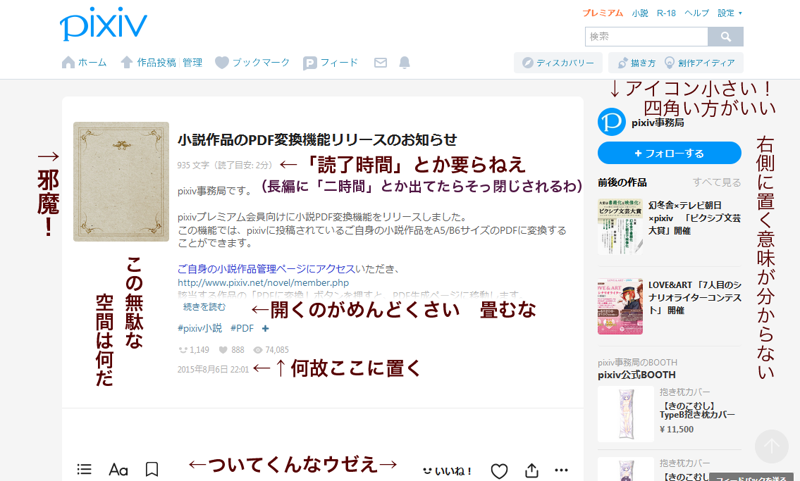This screenshot has width=800, height=481.
Task: Open the pixiv事務局 user name
Action: pyautogui.click(x=658, y=123)
